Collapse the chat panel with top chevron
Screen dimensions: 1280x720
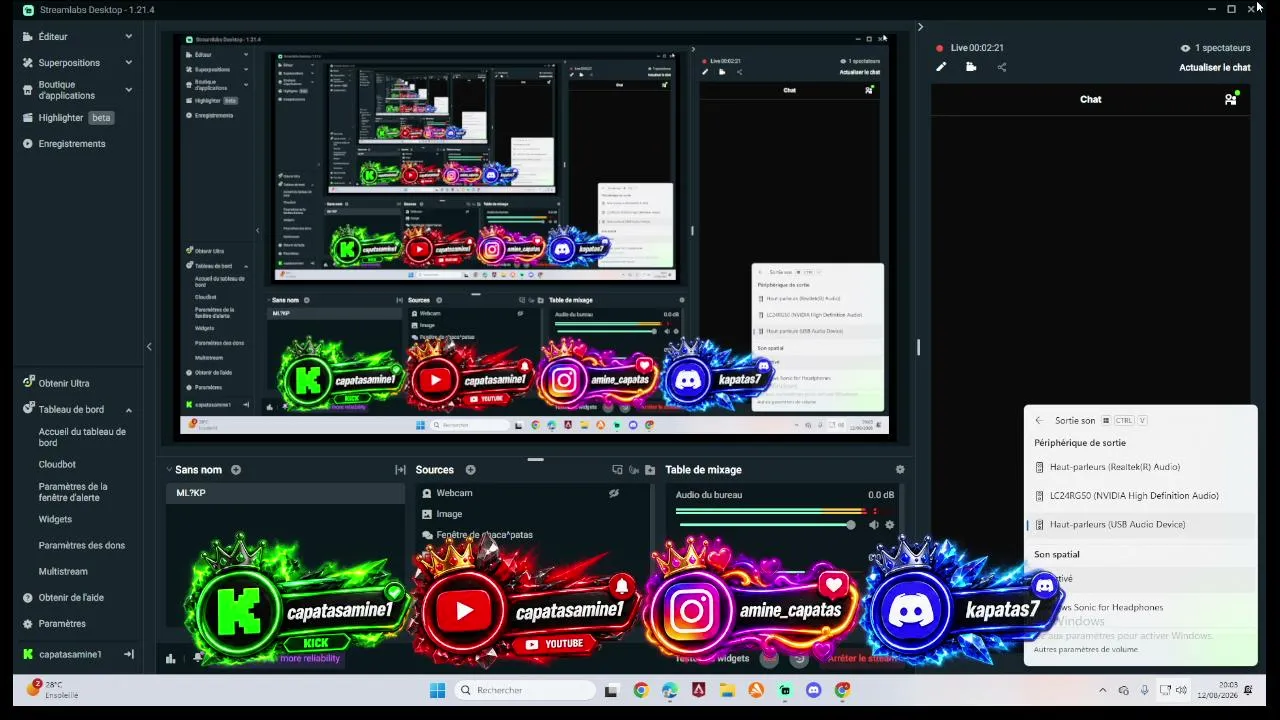click(920, 27)
